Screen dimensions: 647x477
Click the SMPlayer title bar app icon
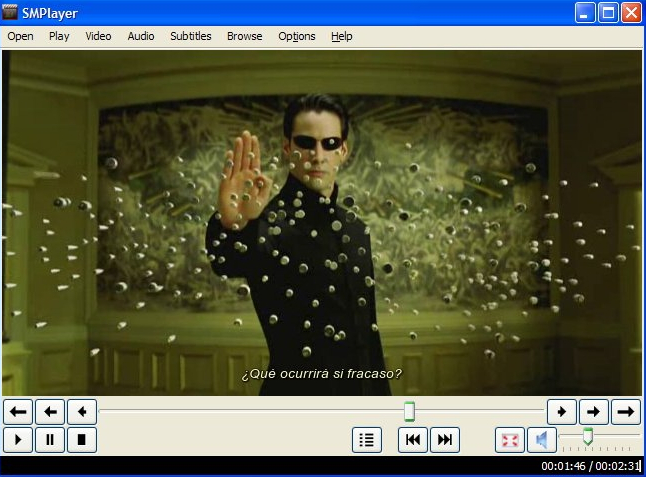9,12
